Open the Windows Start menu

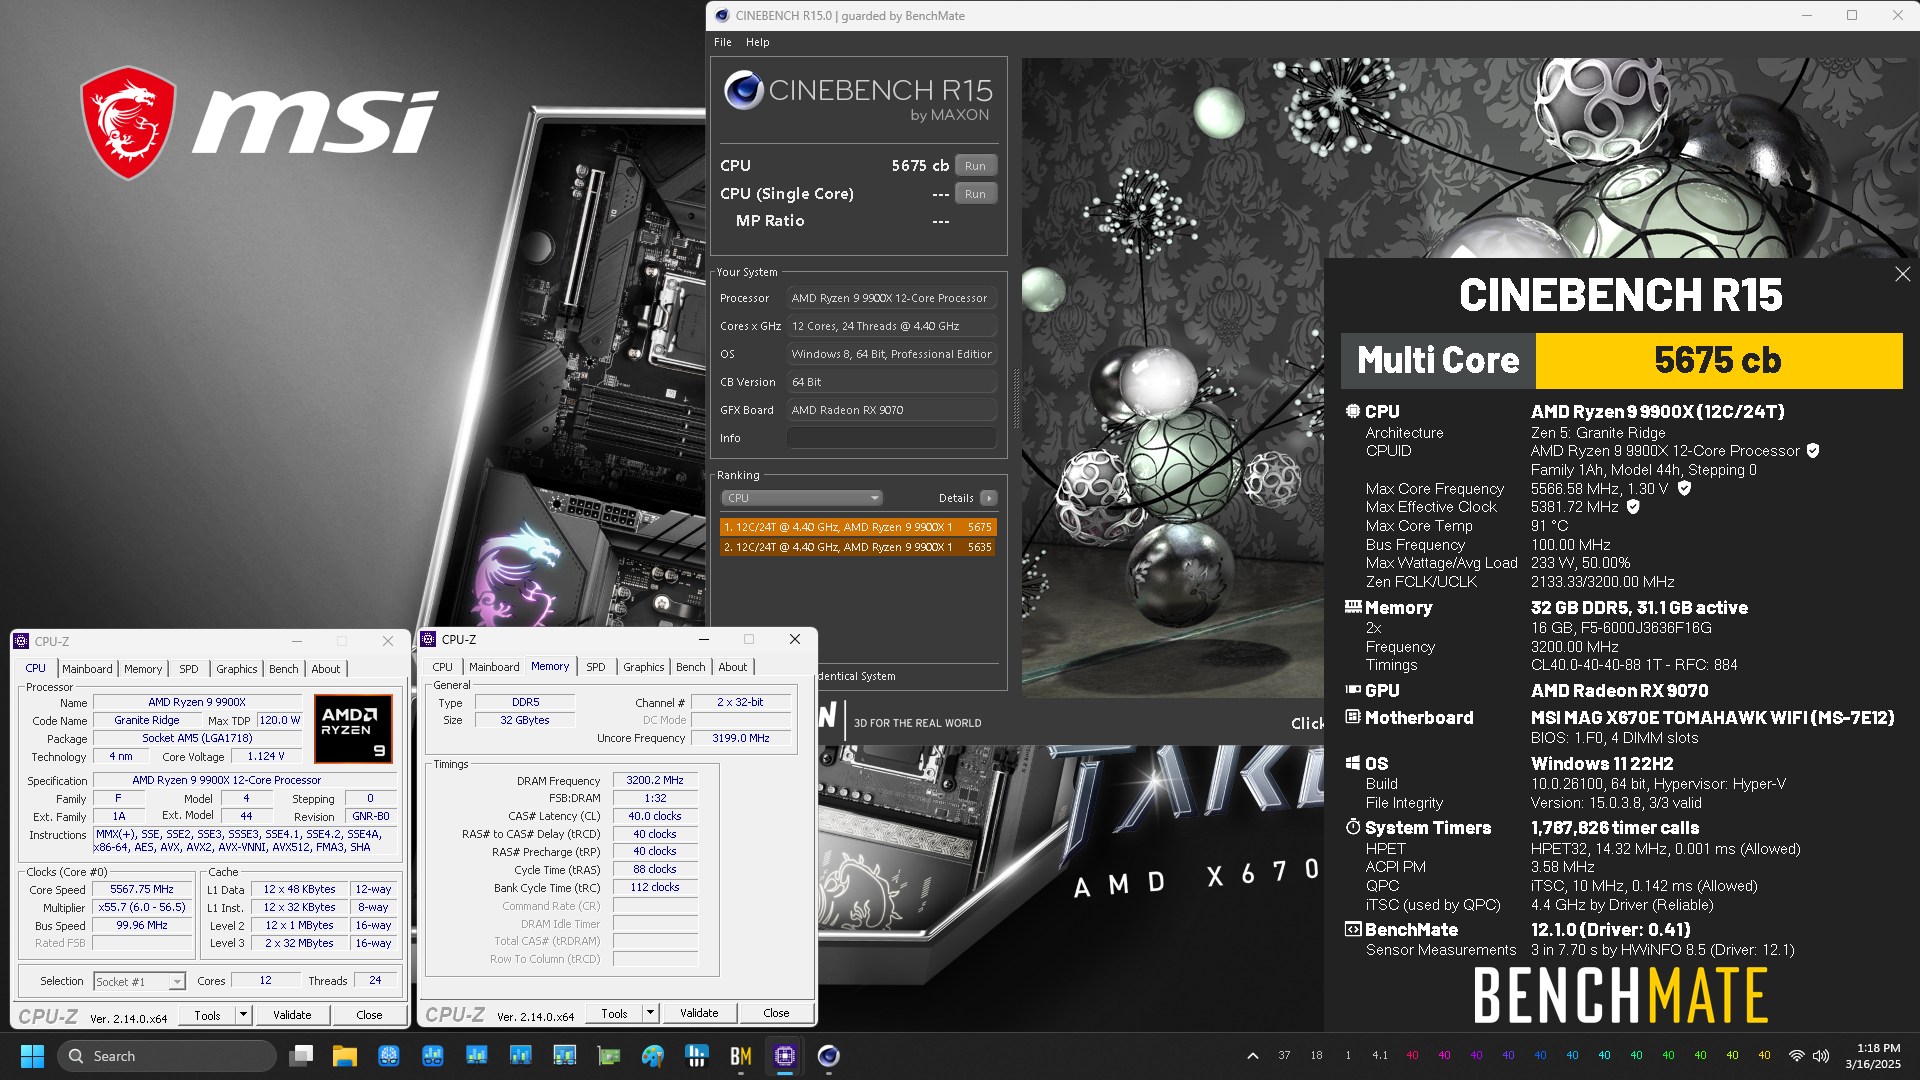32,1056
